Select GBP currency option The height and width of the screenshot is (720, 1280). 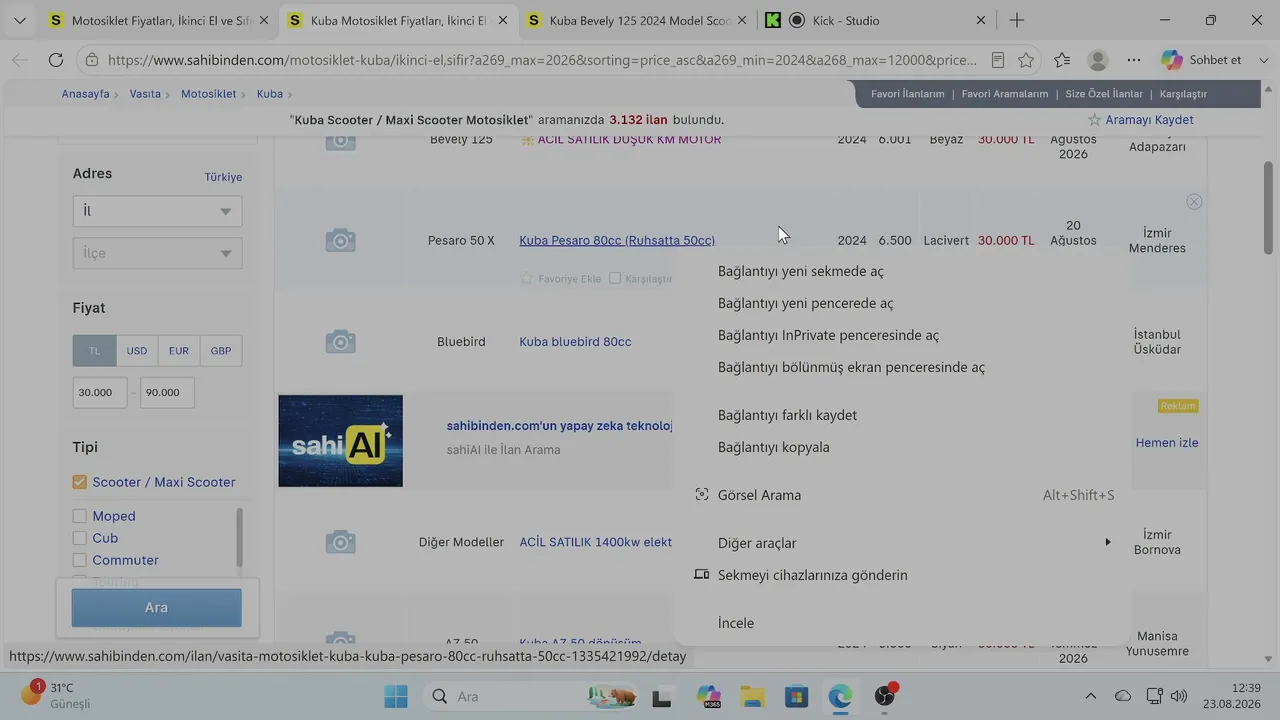(x=221, y=351)
